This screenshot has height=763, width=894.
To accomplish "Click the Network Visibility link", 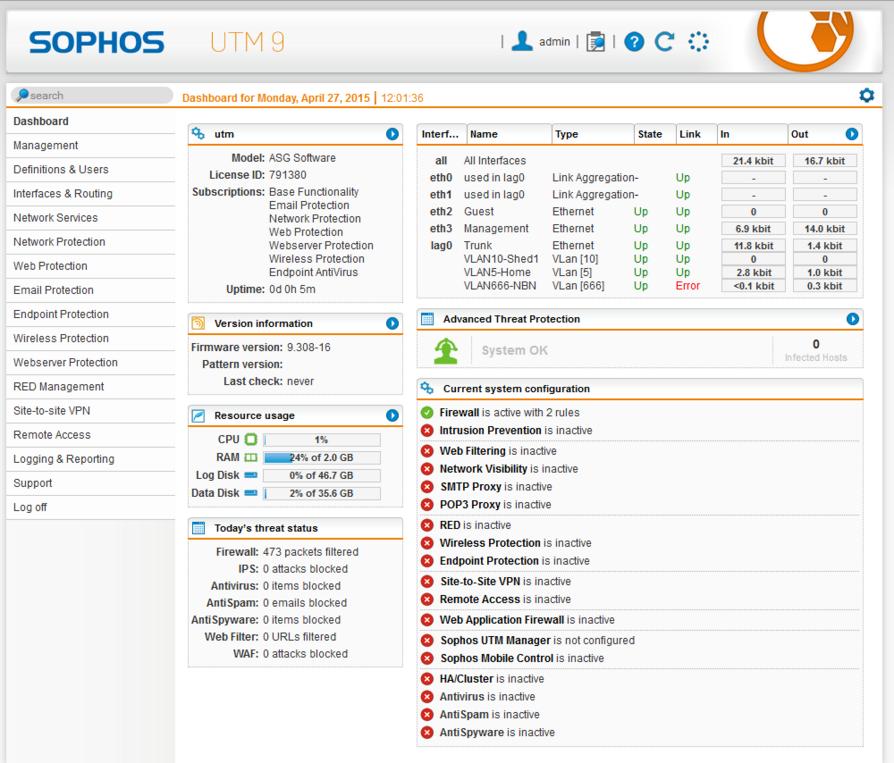I will 509,469.
